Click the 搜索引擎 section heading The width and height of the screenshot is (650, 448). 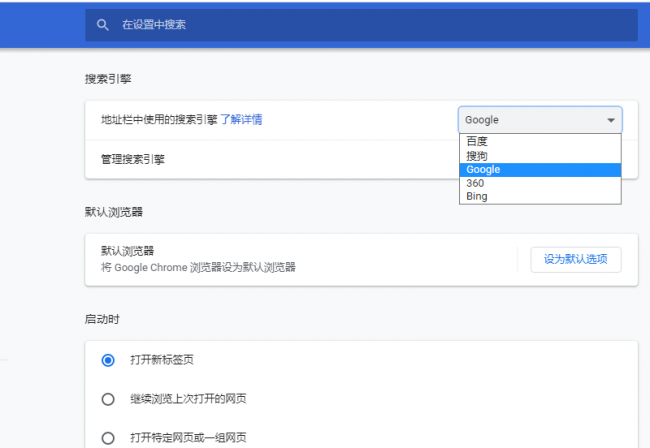pyautogui.click(x=108, y=79)
